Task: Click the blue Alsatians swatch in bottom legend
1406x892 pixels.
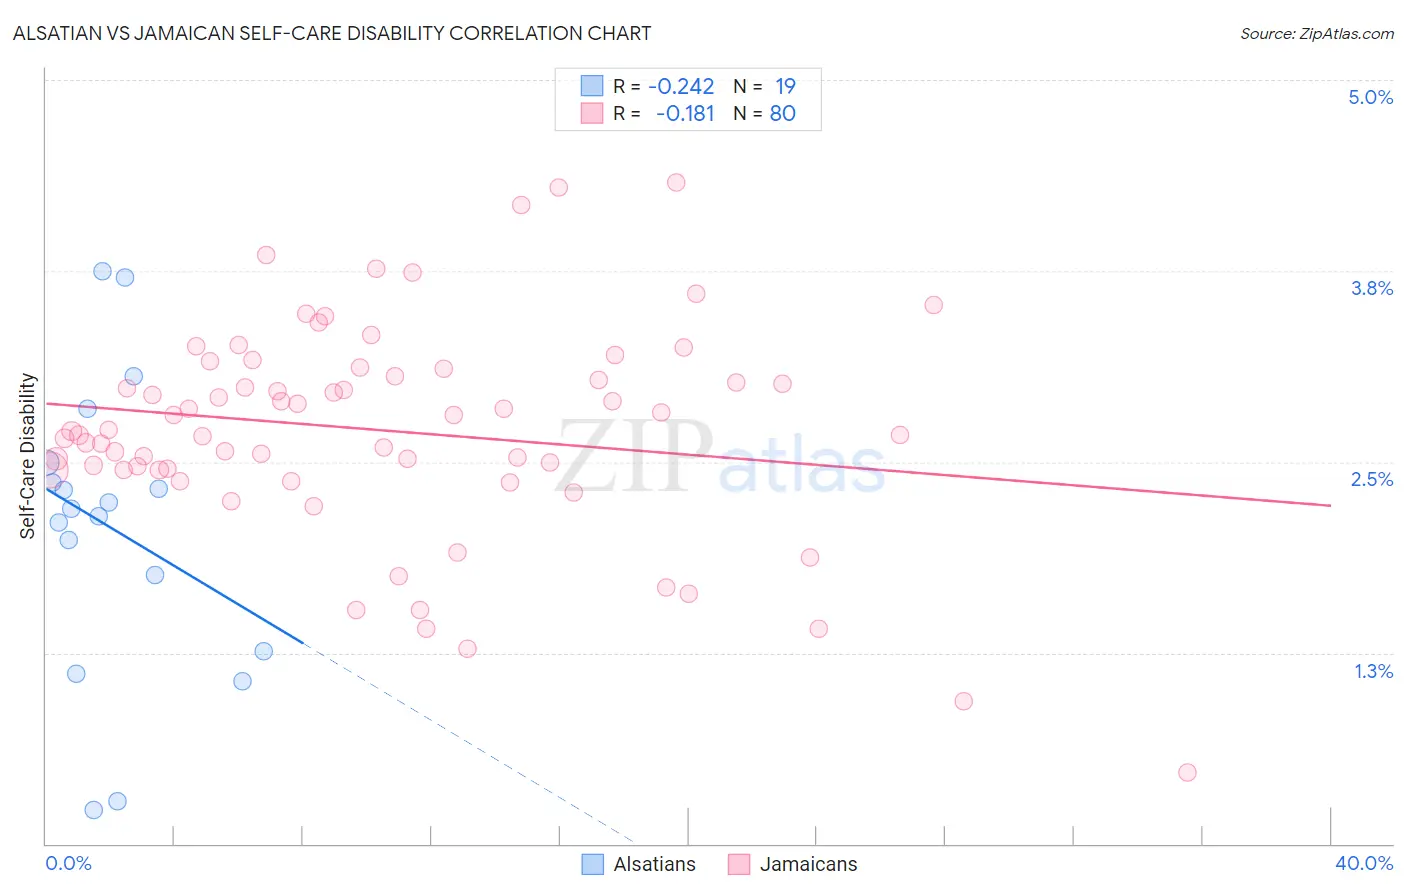Action: click(x=593, y=864)
